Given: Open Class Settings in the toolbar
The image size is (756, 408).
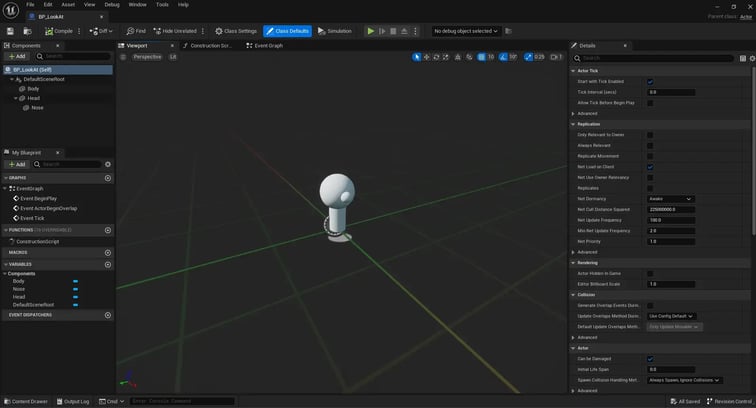Looking at the screenshot, I should click(236, 31).
